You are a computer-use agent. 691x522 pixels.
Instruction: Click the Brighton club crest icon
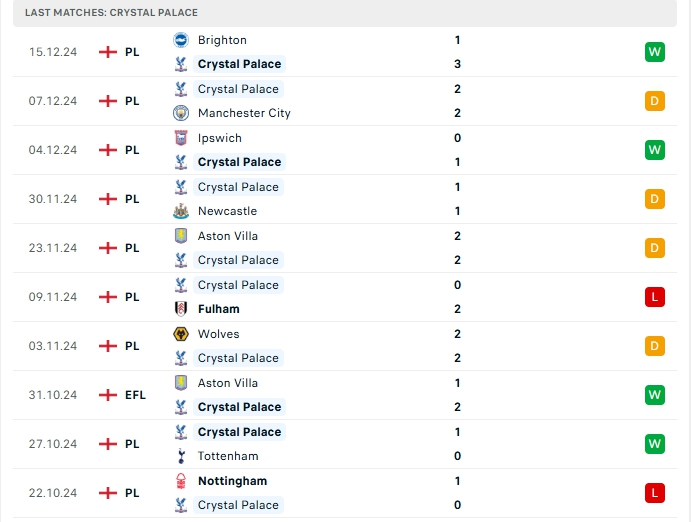coord(181,40)
